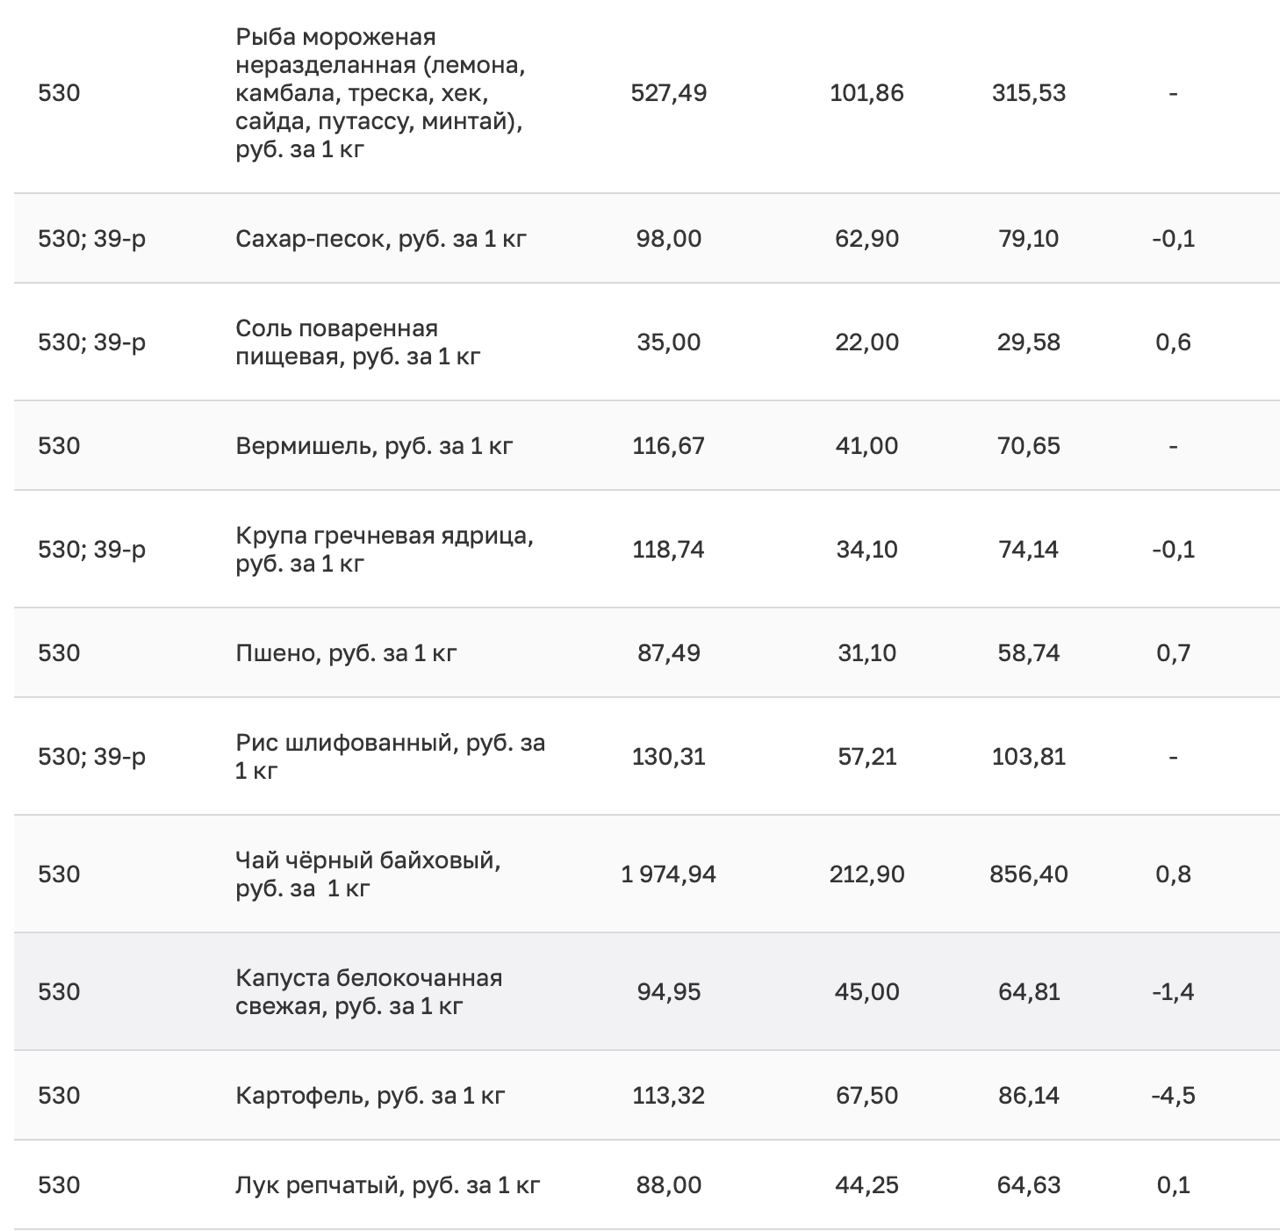Viewport: 1280px width, 1231px height.
Task: Select the 103,81 rice price cell
Action: (1028, 756)
